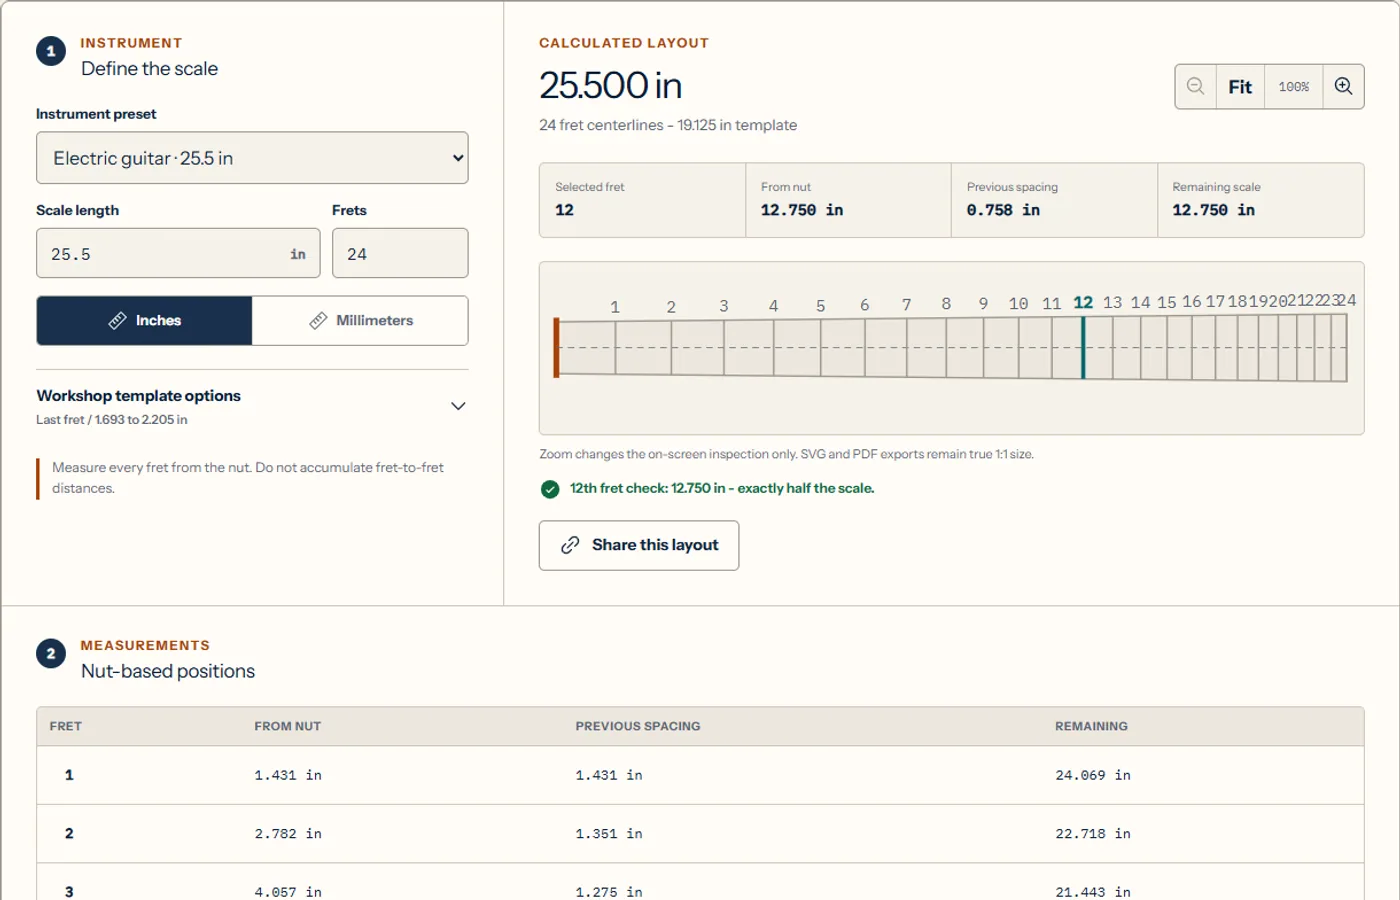Click the REMAINING column header

click(1091, 727)
